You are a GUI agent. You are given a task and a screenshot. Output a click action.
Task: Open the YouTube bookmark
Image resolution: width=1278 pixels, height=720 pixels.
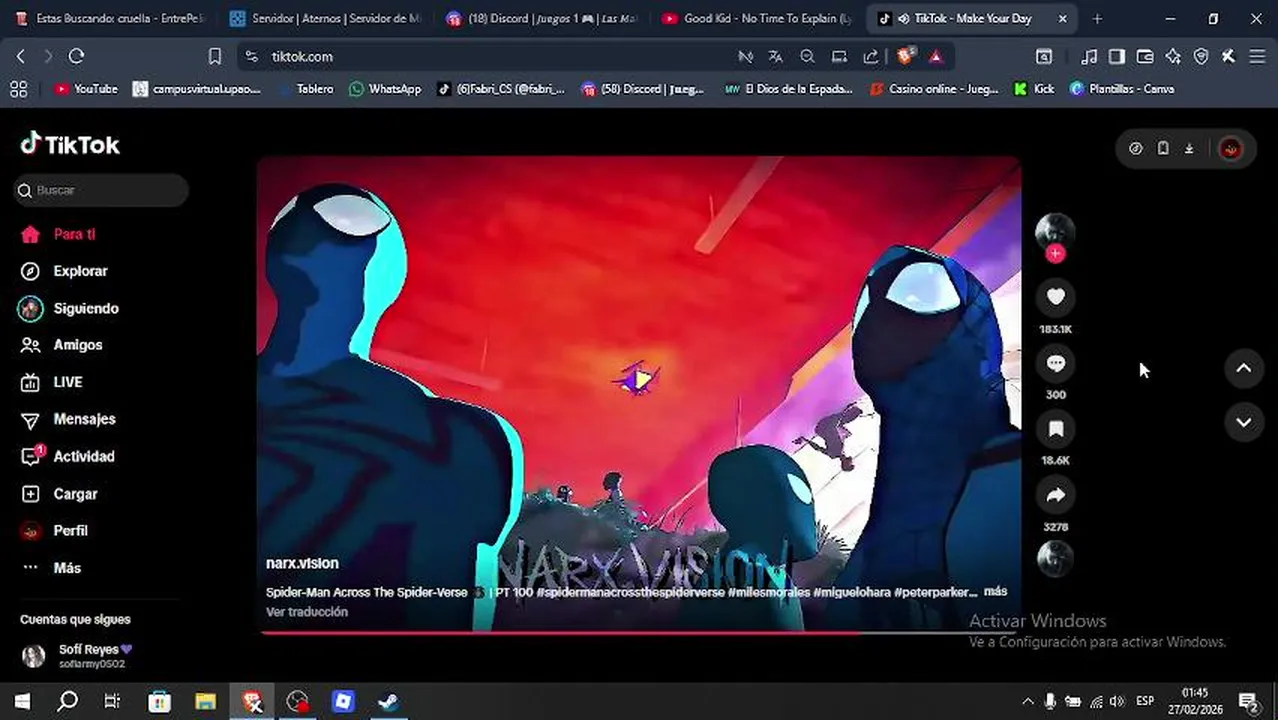pos(86,89)
